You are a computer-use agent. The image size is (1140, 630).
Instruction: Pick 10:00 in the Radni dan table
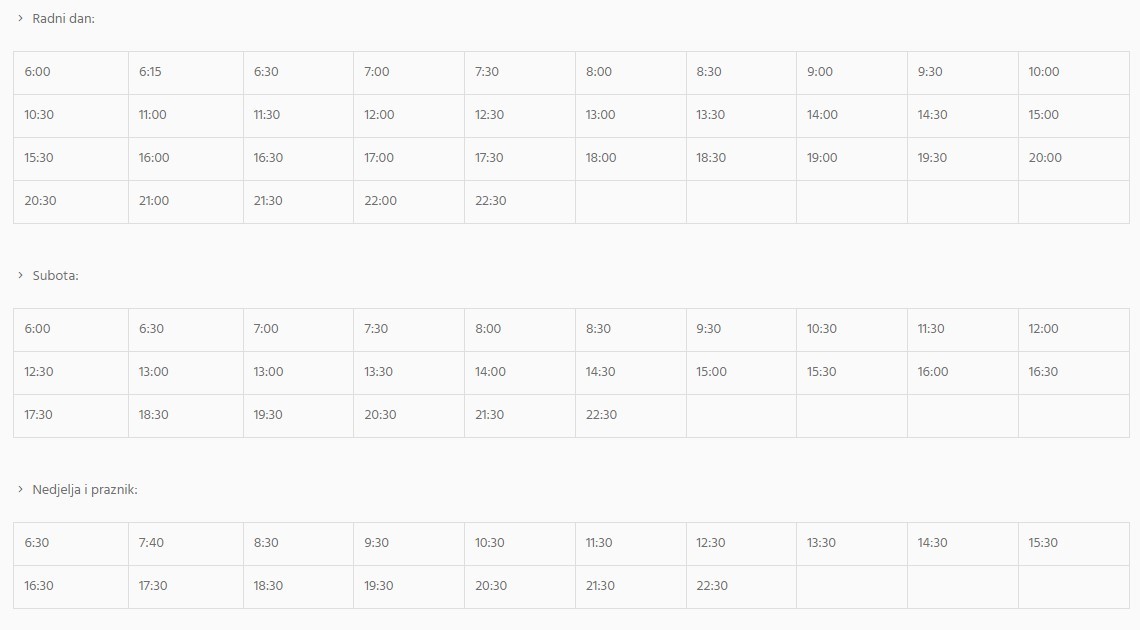[1043, 72]
